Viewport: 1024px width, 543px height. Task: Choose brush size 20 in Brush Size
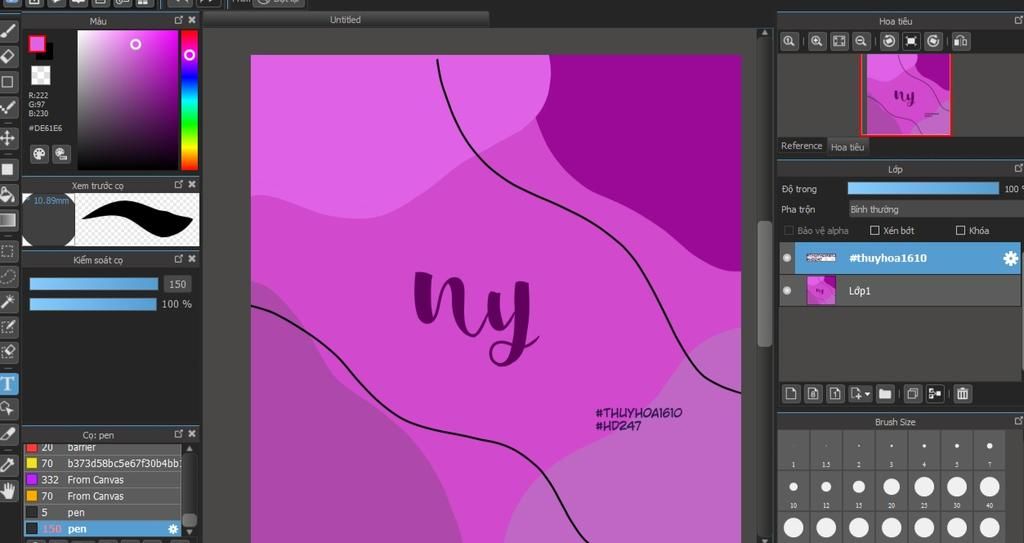pos(891,491)
